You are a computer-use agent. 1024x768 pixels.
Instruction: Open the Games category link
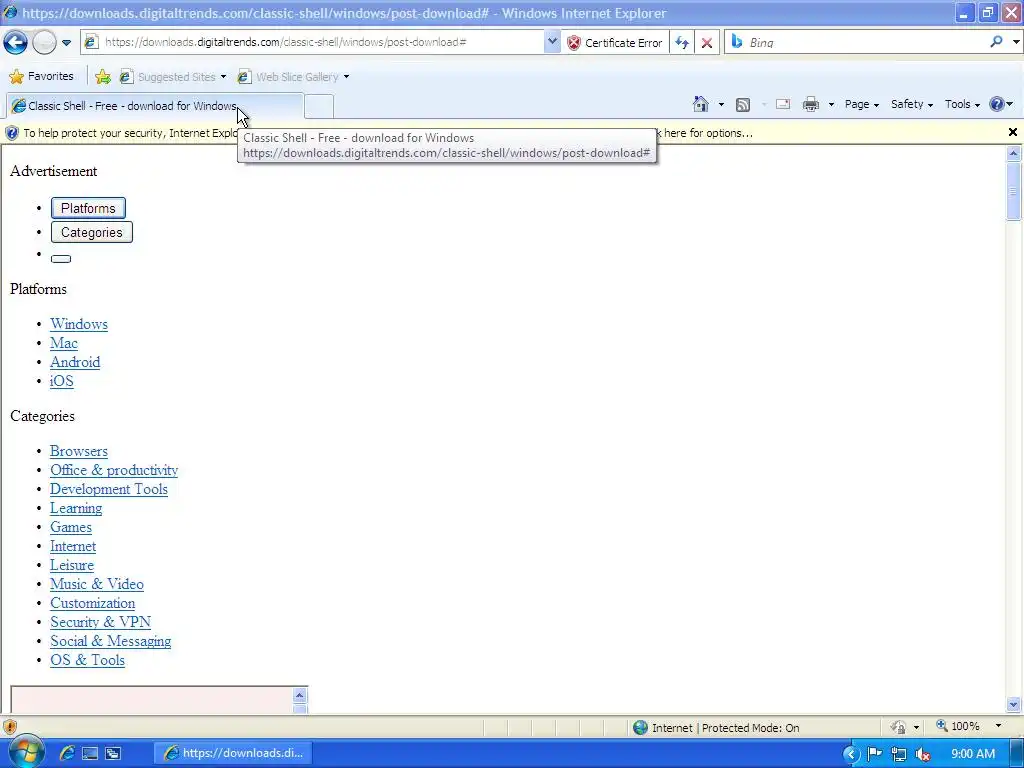coord(71,527)
